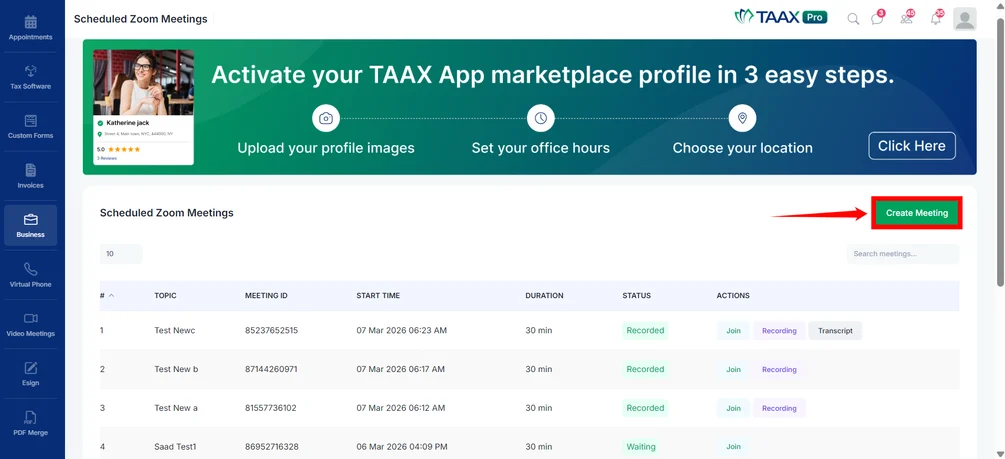1005x459 pixels.
Task: Click start time 07 Mar 2026 06:17 AM
Action: click(x=401, y=369)
